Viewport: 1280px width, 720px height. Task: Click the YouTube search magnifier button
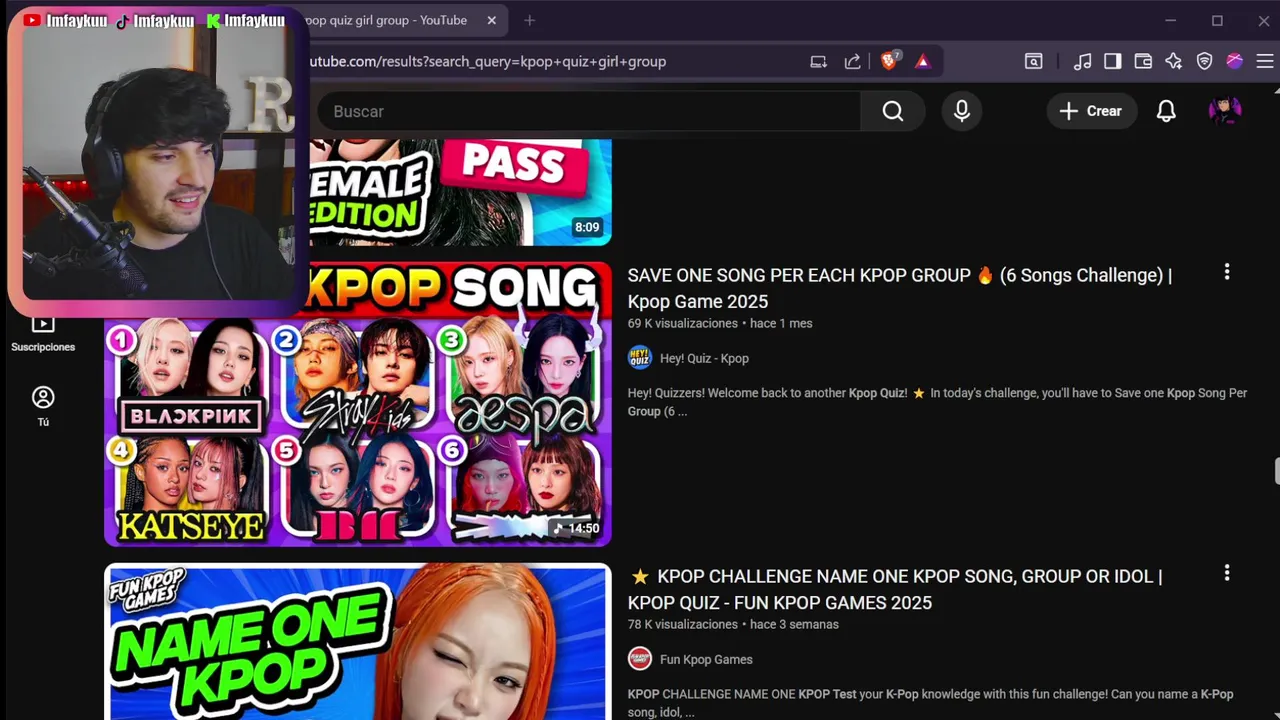[893, 111]
